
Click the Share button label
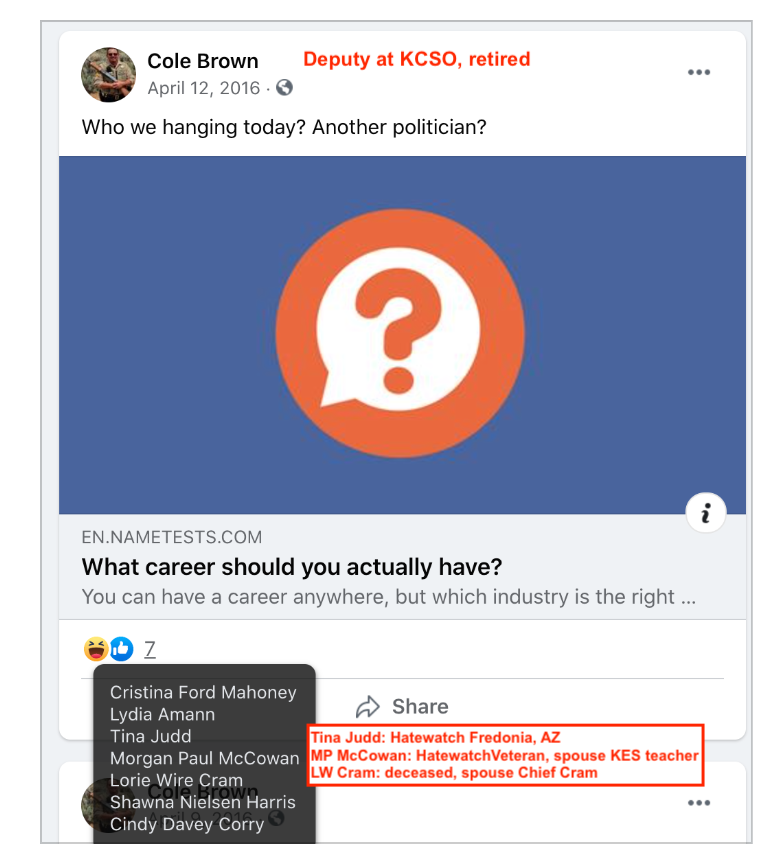pyautogui.click(x=419, y=707)
